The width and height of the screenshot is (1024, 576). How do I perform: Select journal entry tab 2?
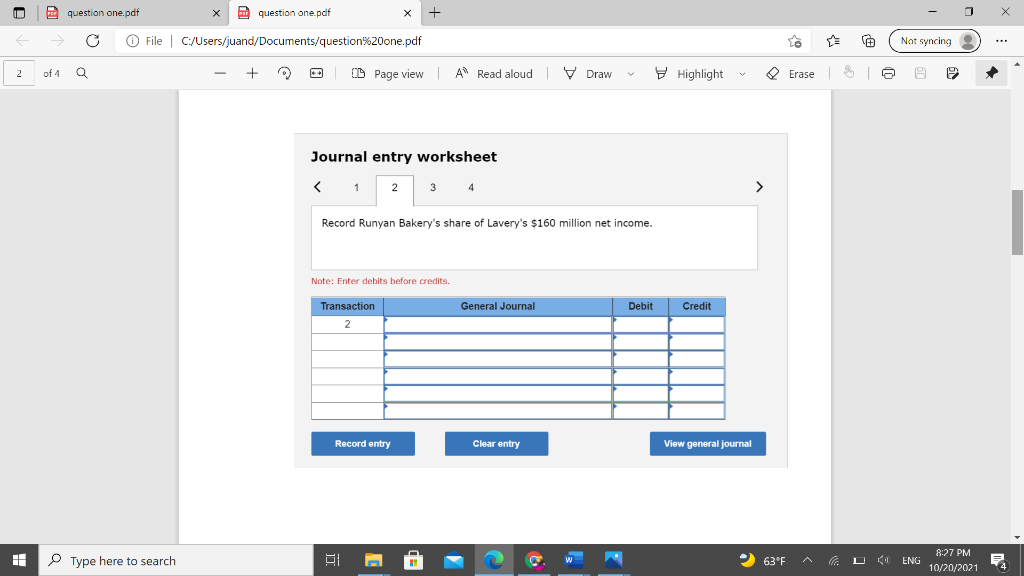(x=394, y=189)
